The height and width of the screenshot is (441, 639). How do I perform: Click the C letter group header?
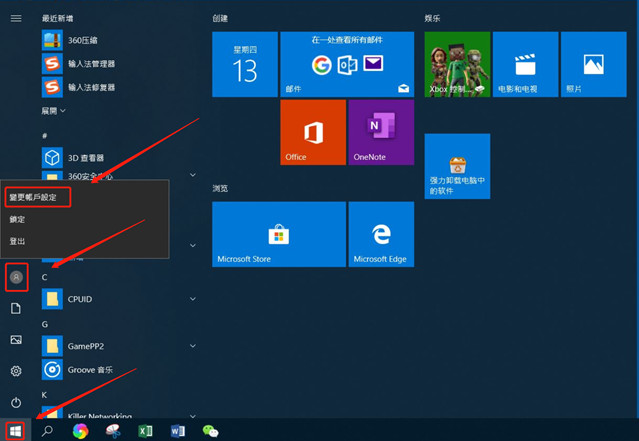pos(44,277)
